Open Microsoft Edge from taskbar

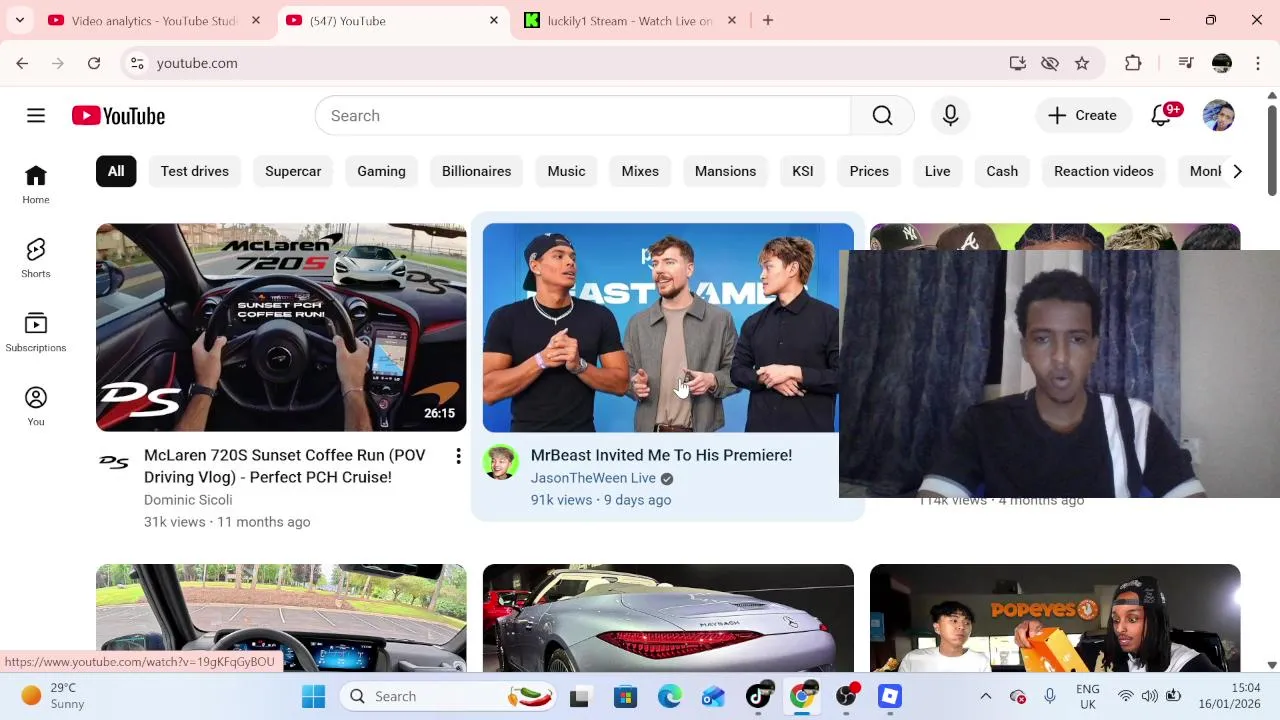[669, 696]
